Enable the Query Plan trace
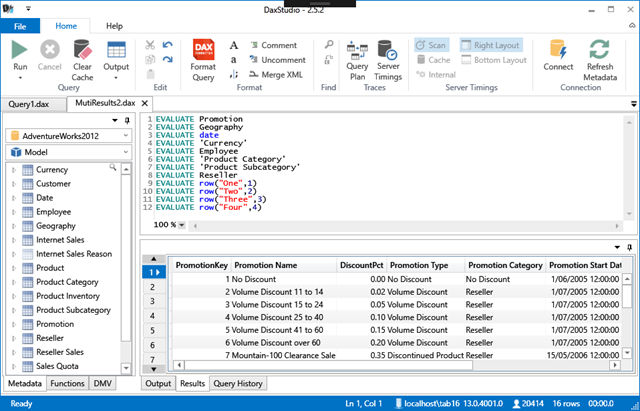 [x=357, y=61]
